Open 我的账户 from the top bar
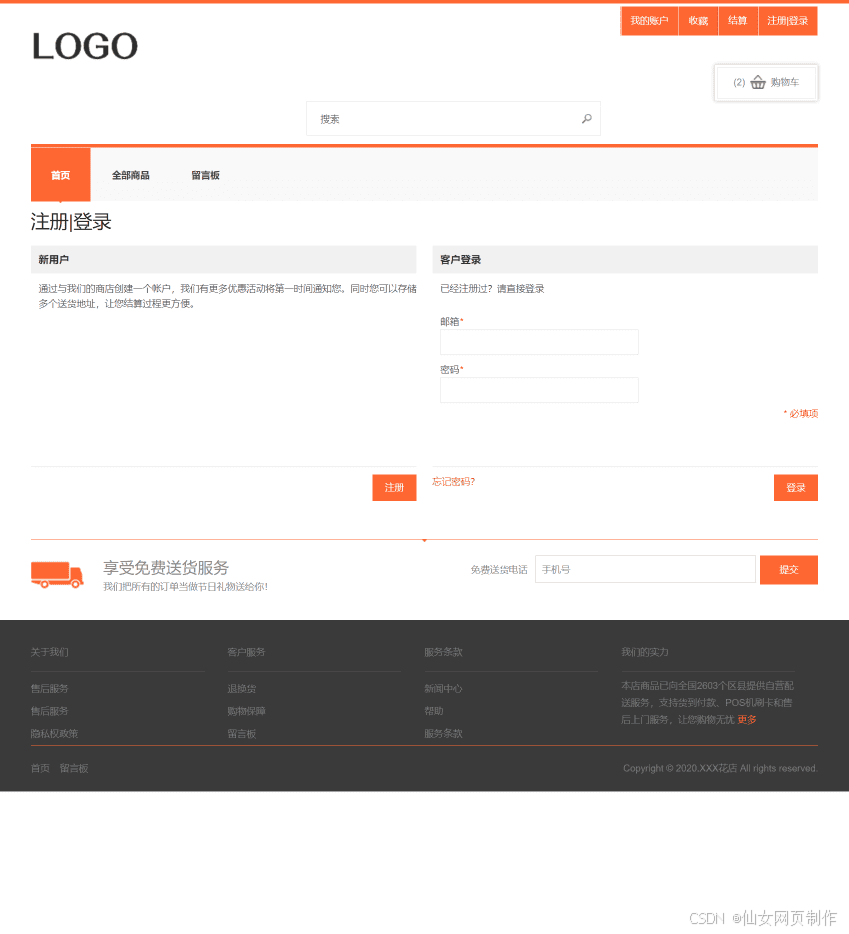The height and width of the screenshot is (934, 849). (x=648, y=20)
